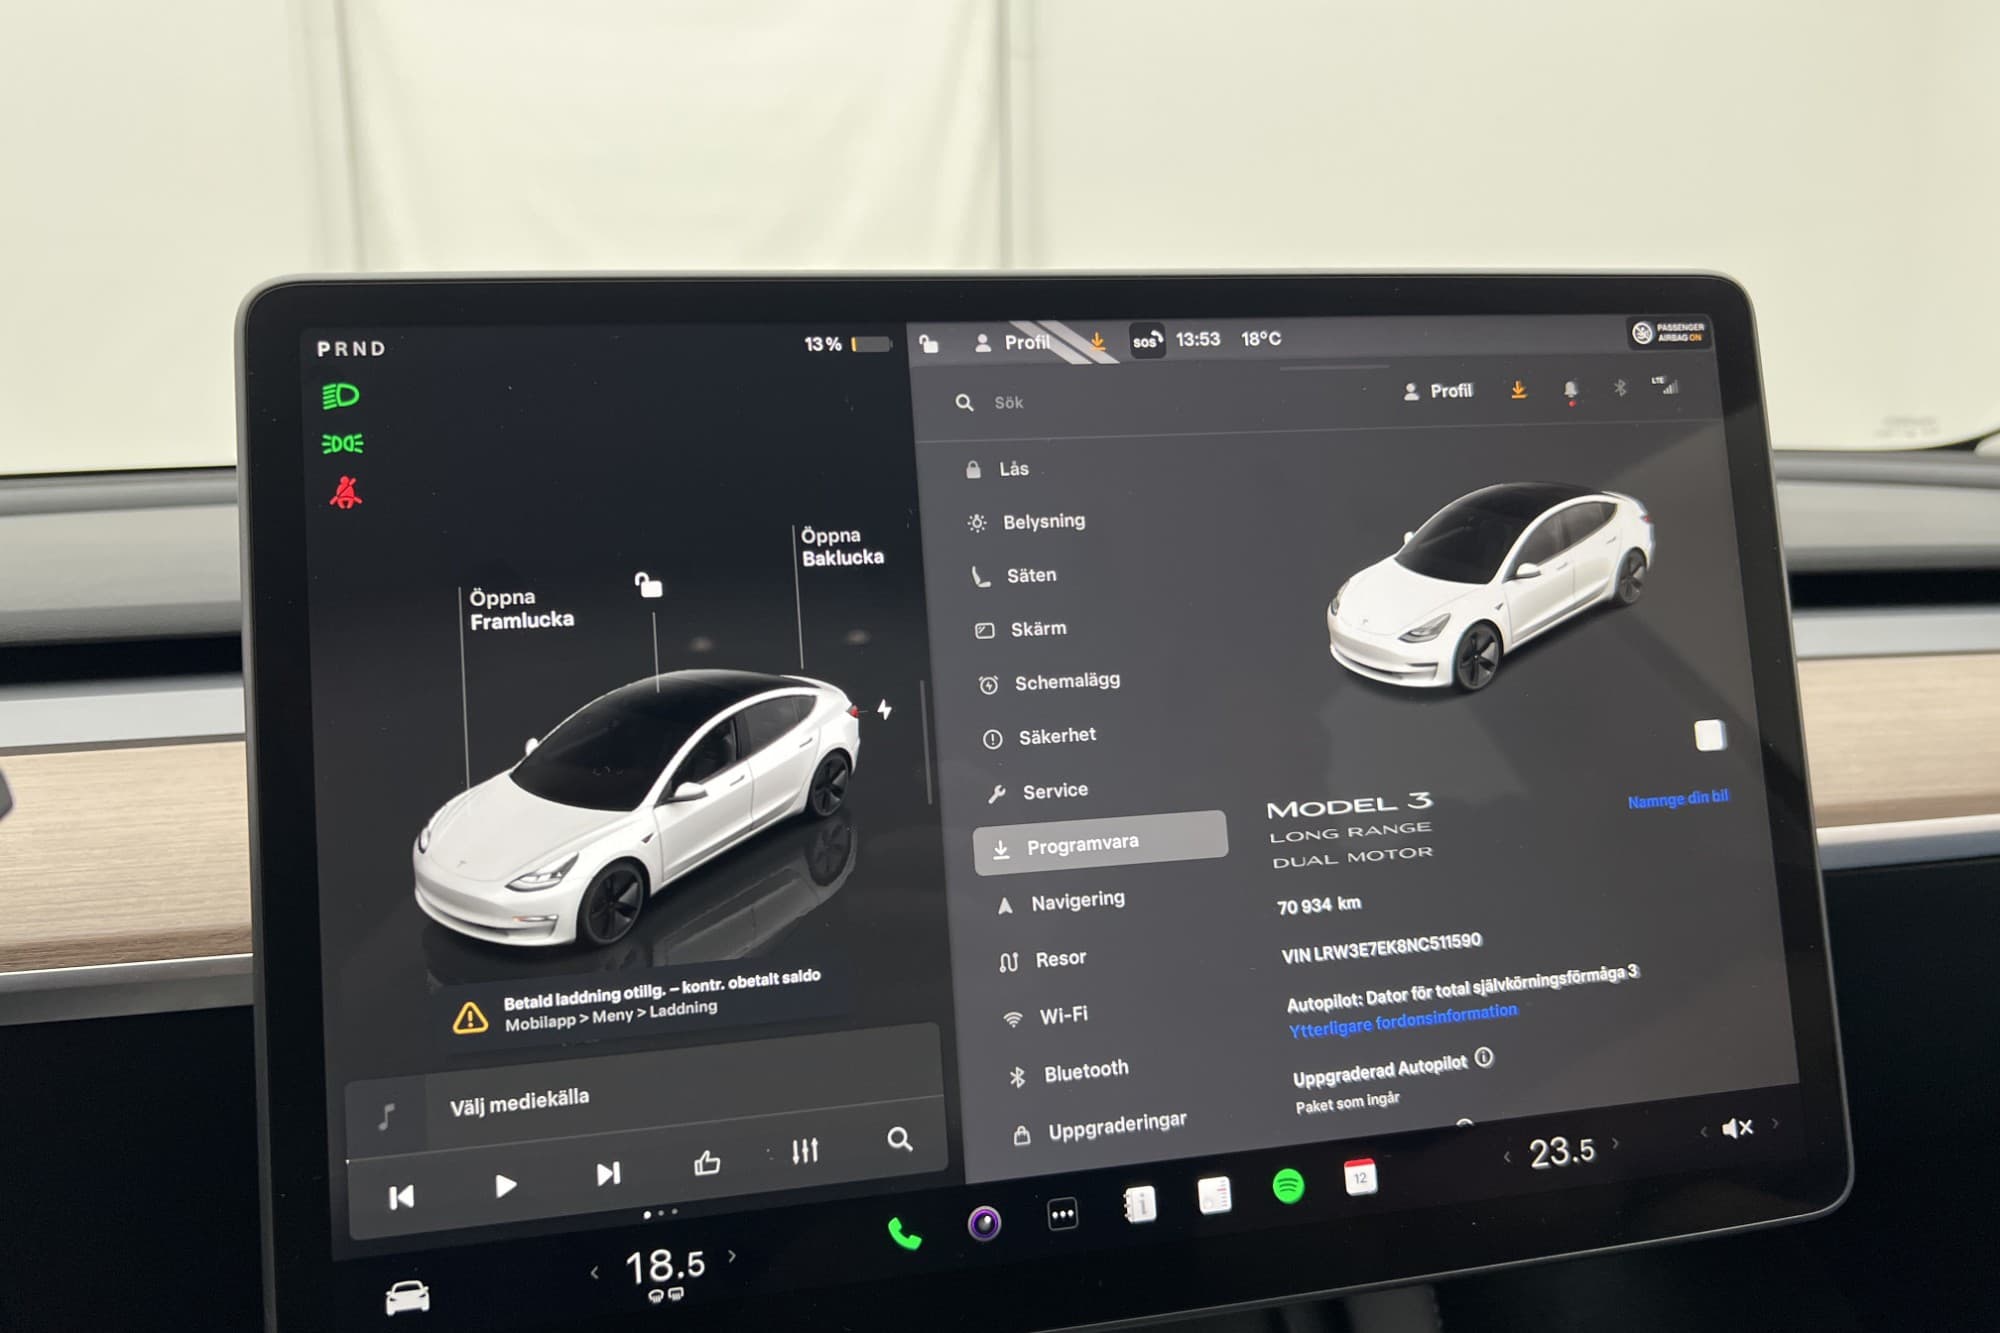Screen dimensions: 2000x1333
Task: Tap the thumbs up like icon
Action: pyautogui.click(x=707, y=1163)
